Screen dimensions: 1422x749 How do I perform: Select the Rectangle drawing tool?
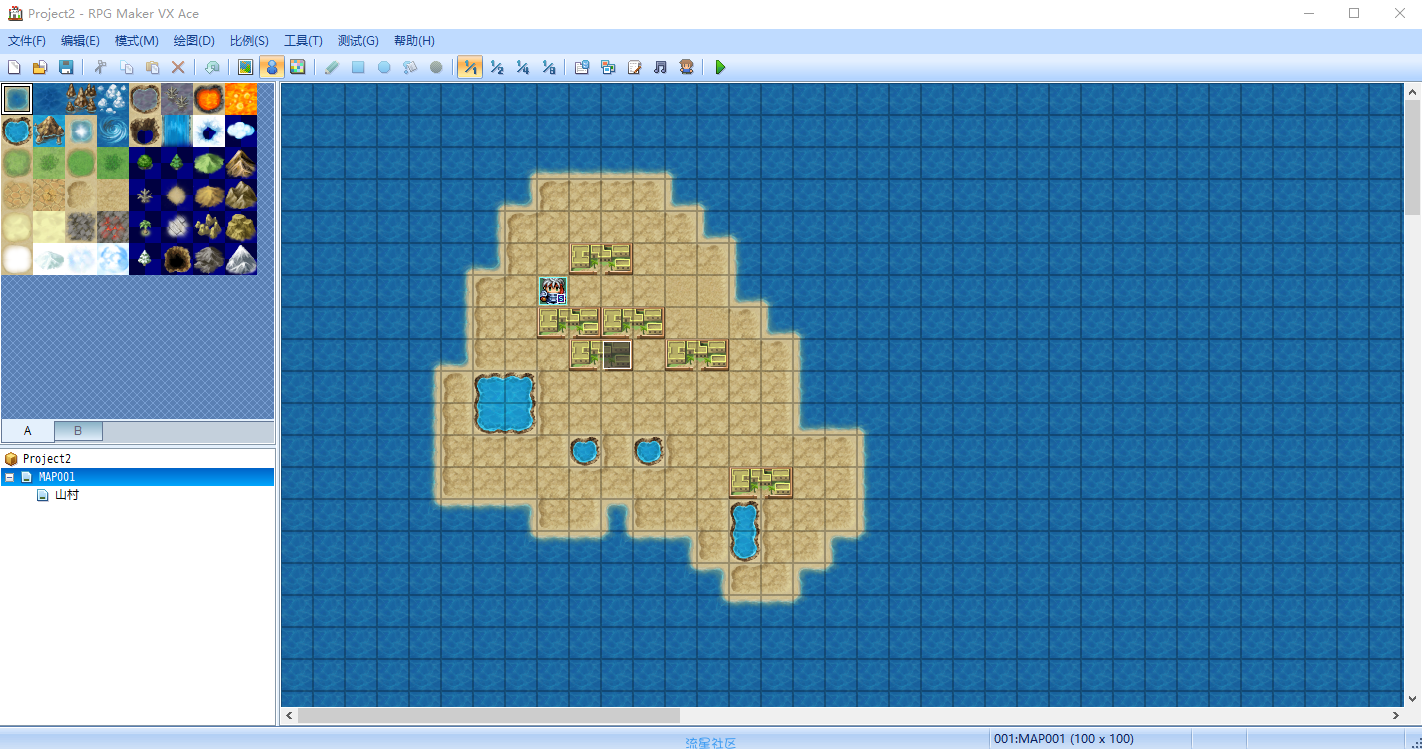click(x=358, y=67)
